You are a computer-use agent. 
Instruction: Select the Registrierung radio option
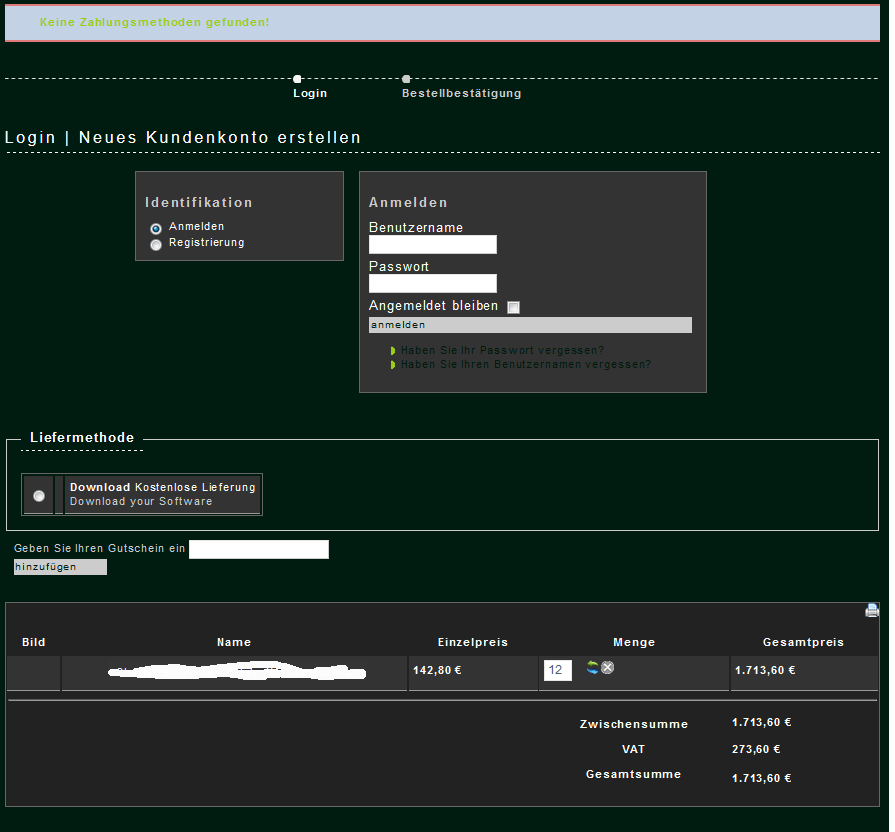coord(156,244)
